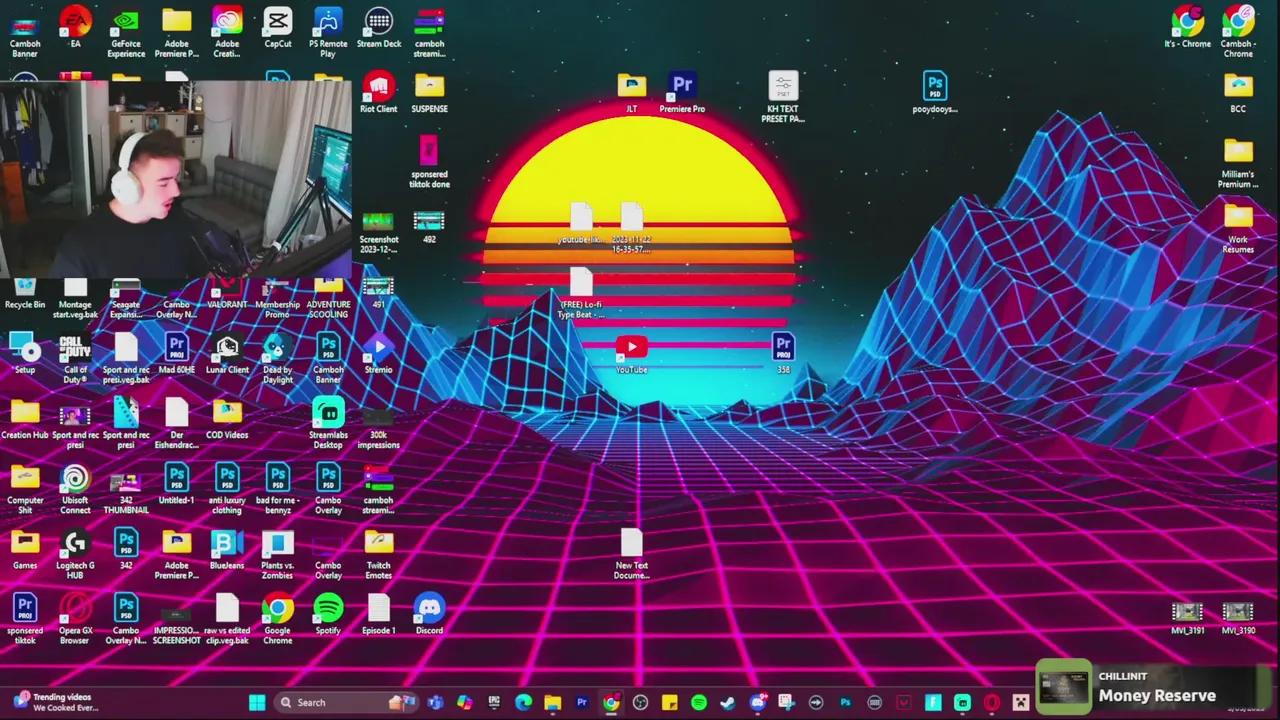Screen dimensions: 1280x720
Task: Open Spotify from the taskbar
Action: coord(699,703)
